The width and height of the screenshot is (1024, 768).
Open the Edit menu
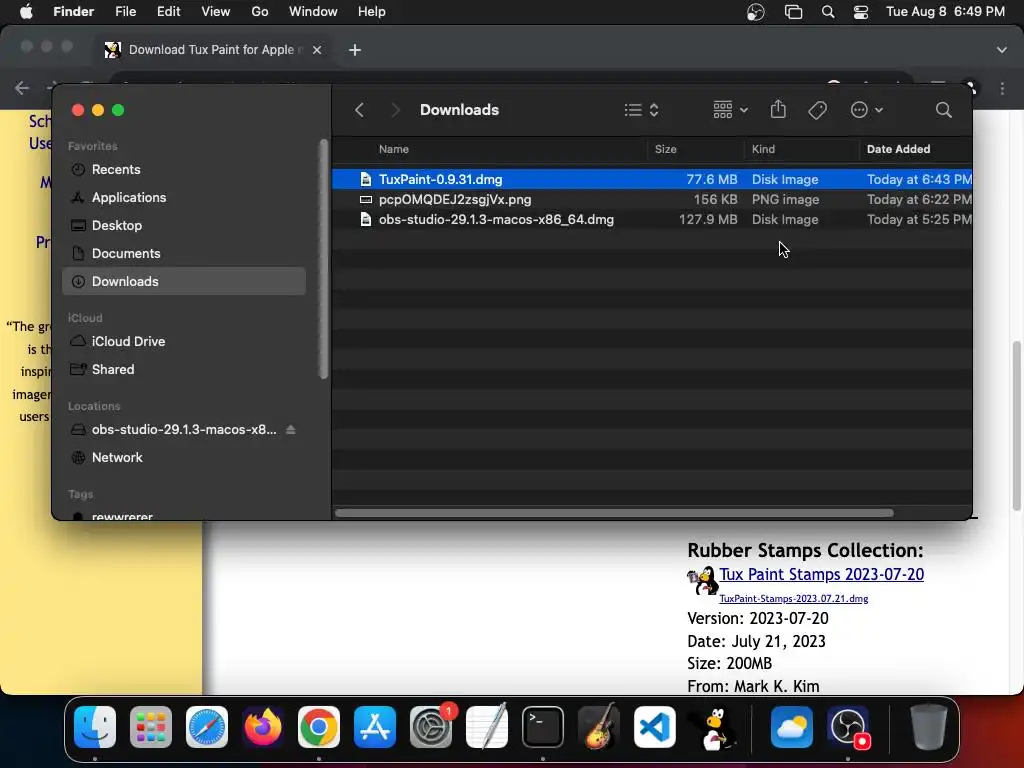click(x=168, y=12)
